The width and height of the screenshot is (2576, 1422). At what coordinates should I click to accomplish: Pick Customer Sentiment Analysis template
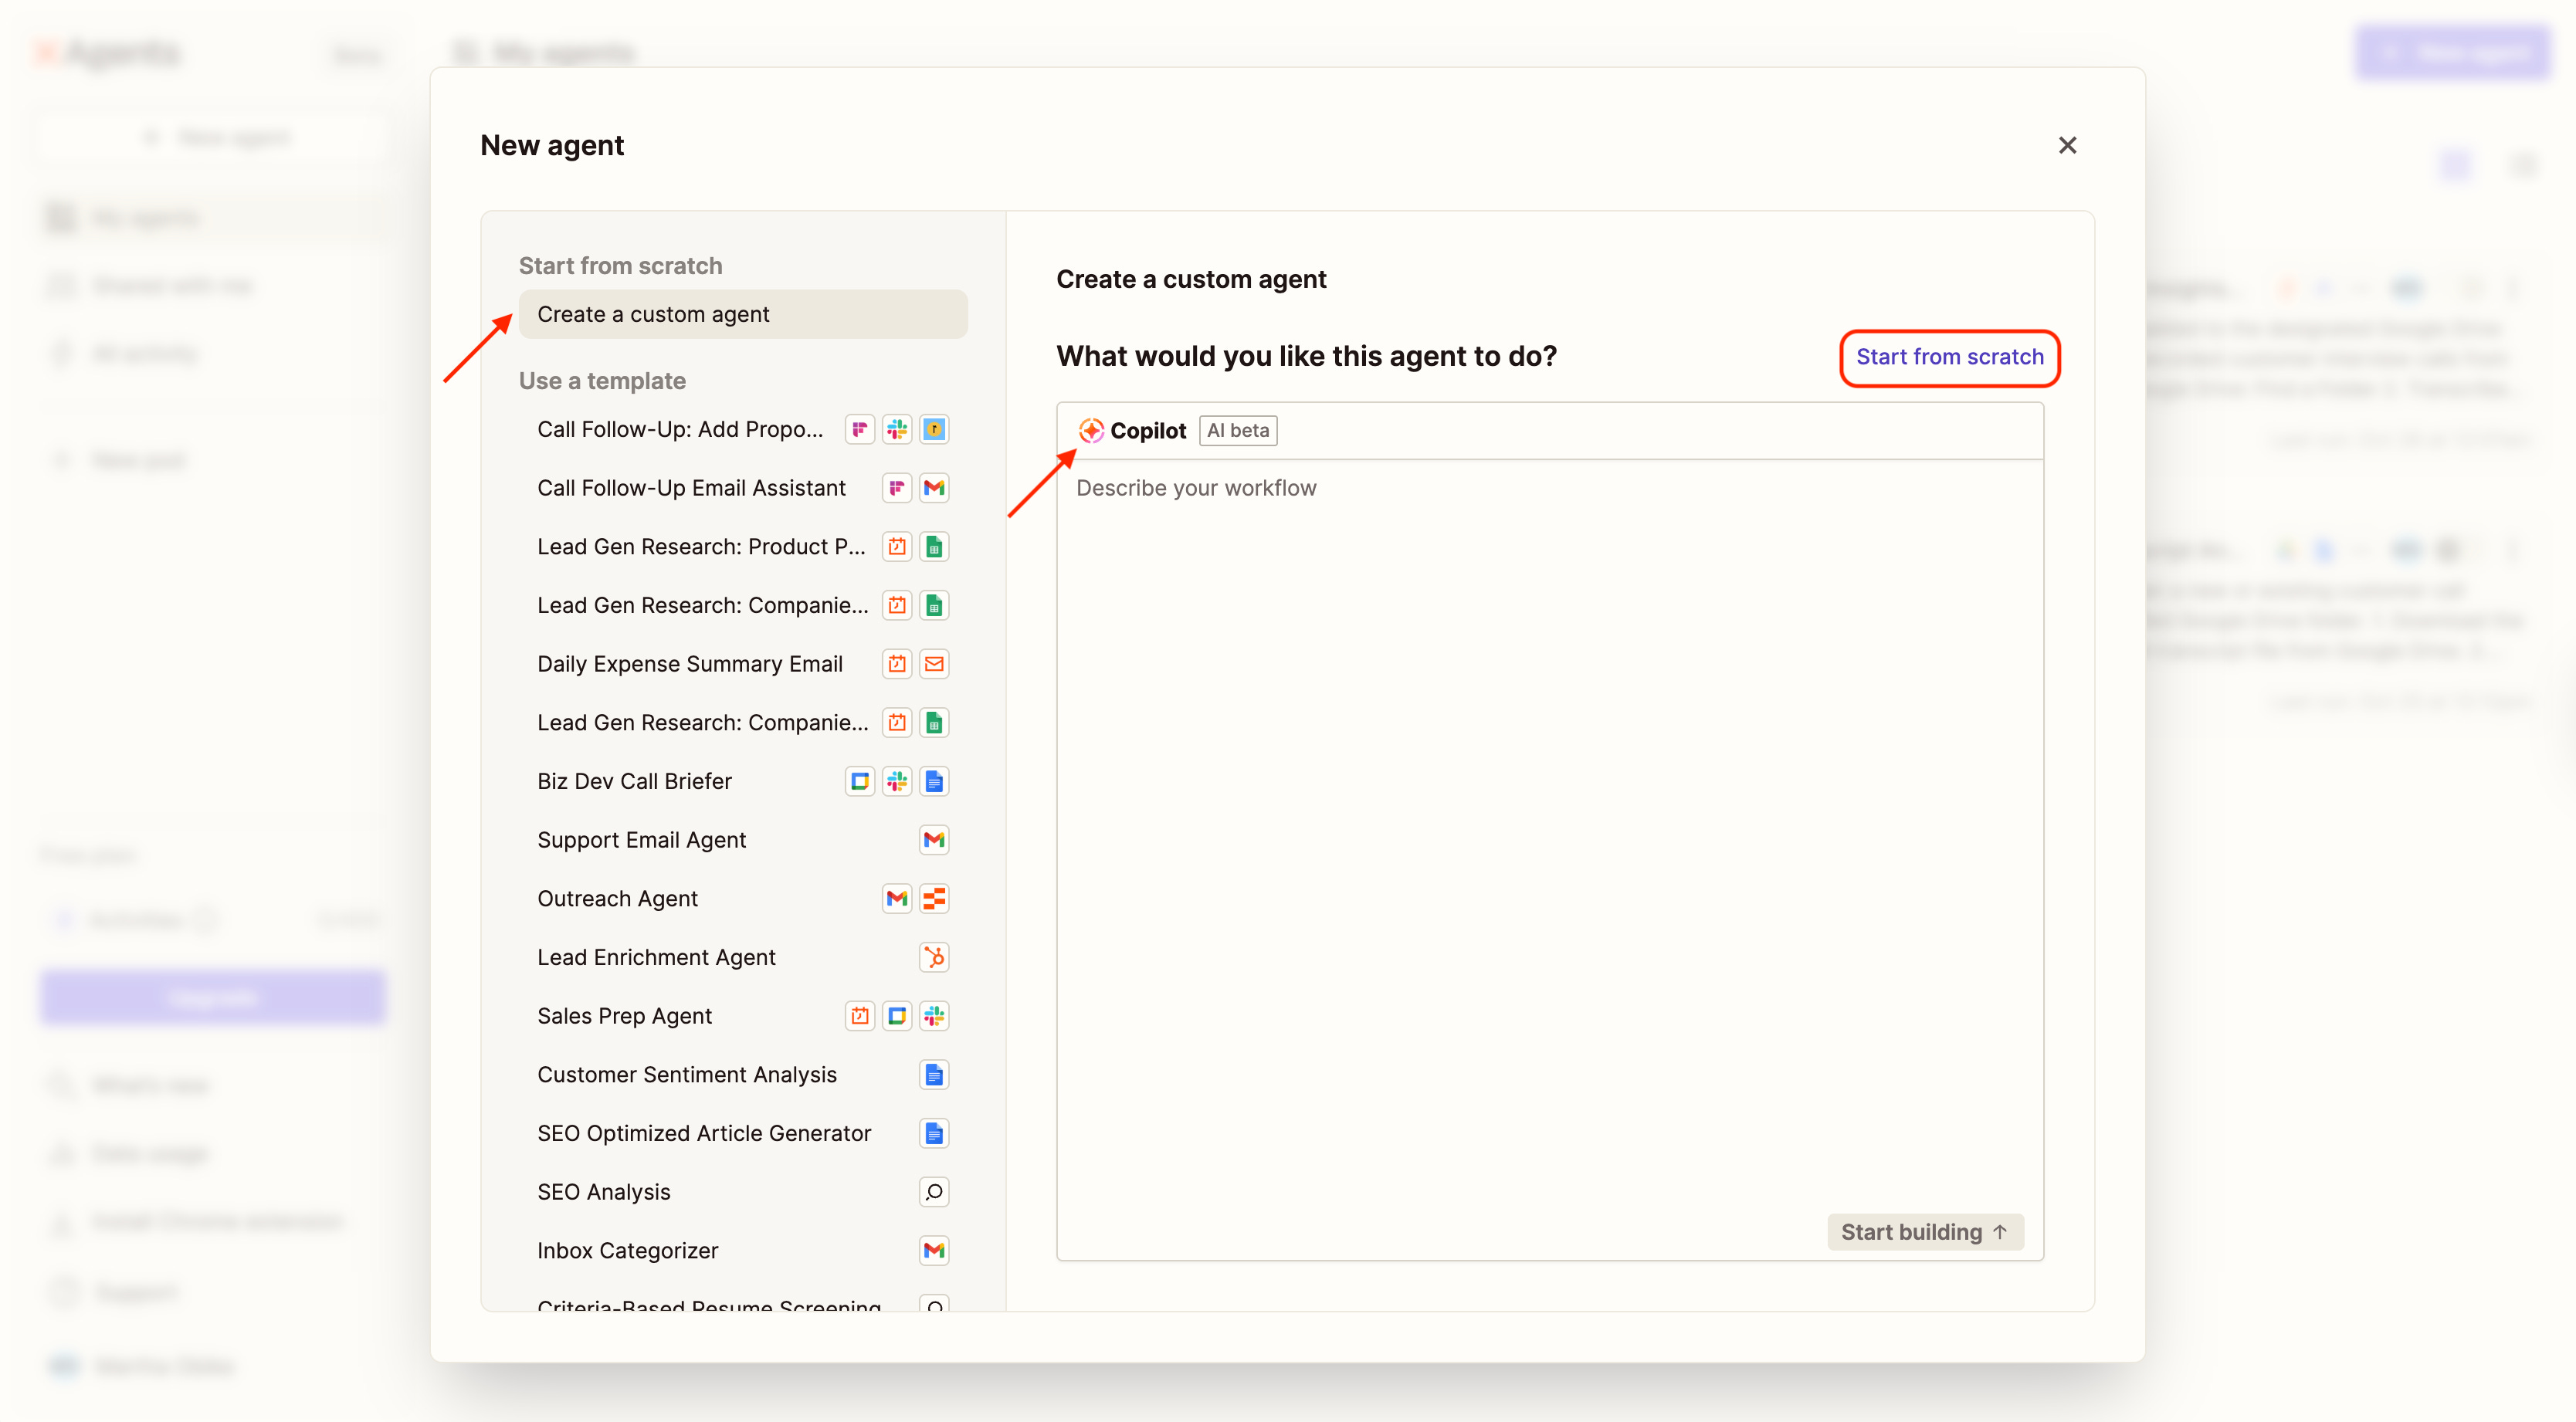pyautogui.click(x=743, y=1075)
